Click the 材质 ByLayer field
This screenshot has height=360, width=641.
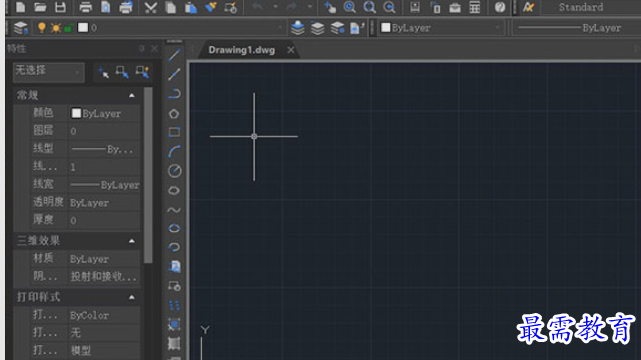[104, 259]
